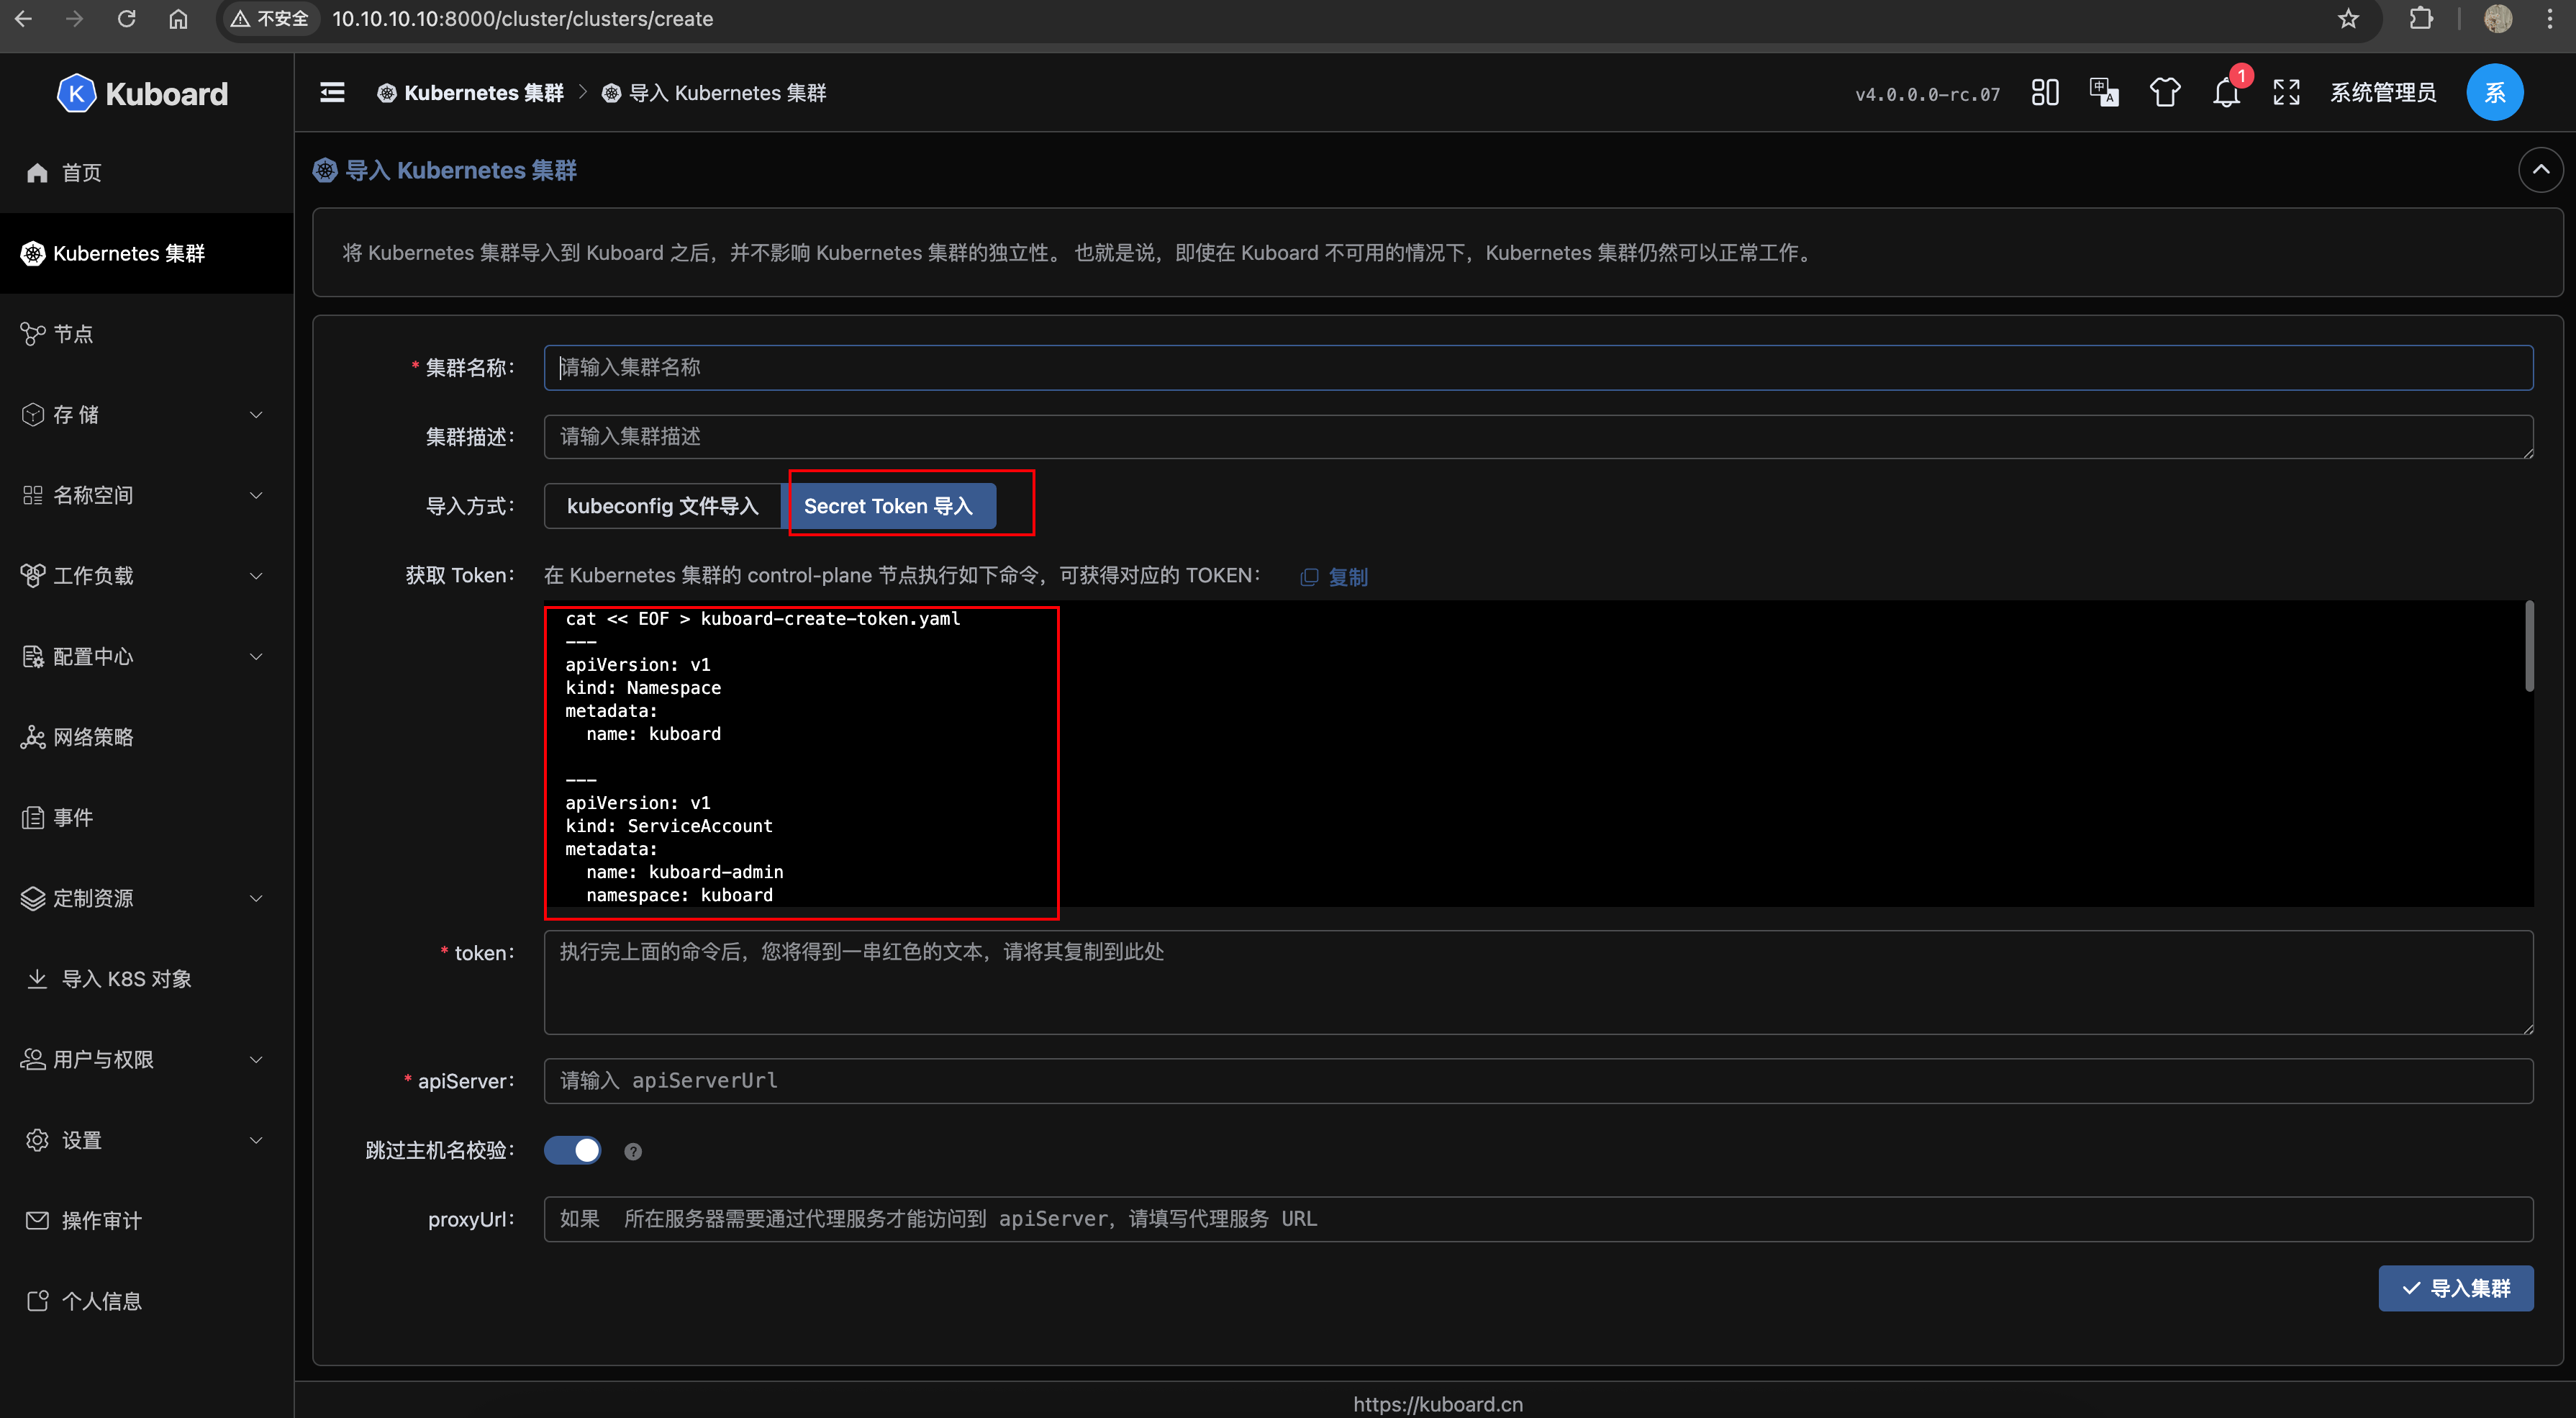Focus the token textarea
Screen dimensions: 2576x1418
pyautogui.click(x=1538, y=982)
